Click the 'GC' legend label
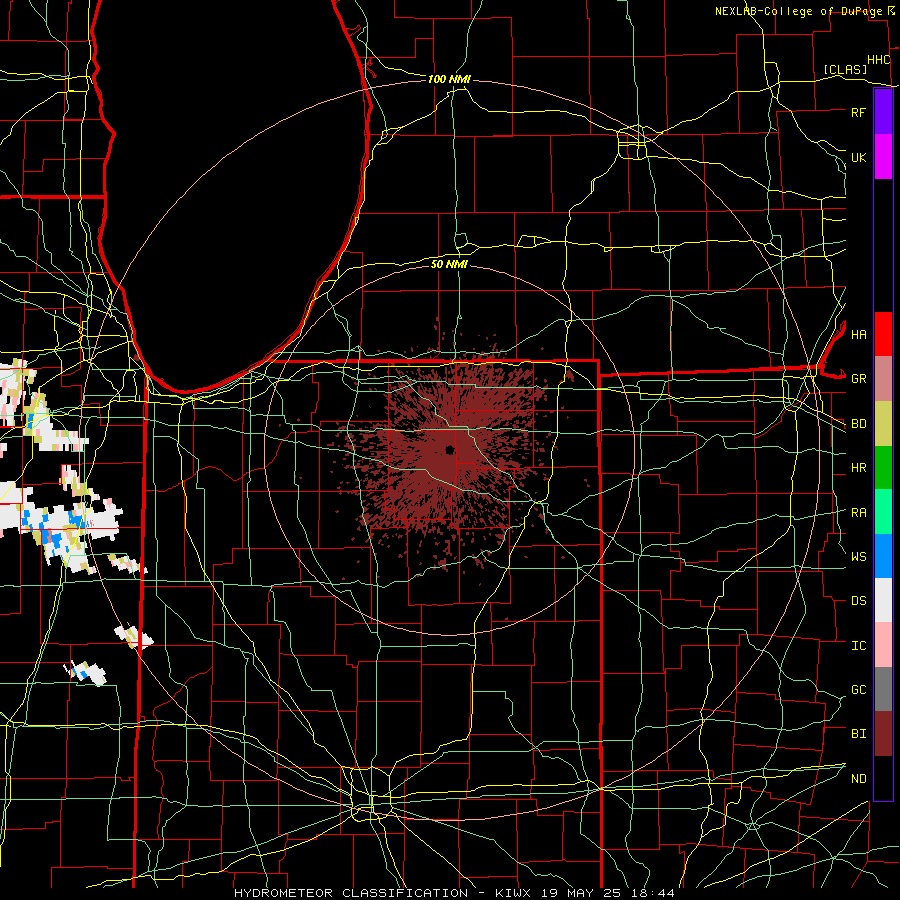 pos(858,690)
